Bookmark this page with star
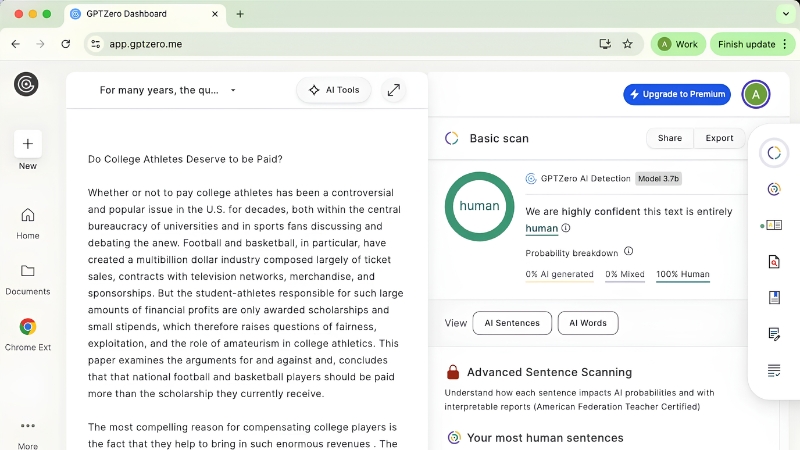Viewport: 800px width, 450px height. click(x=628, y=44)
